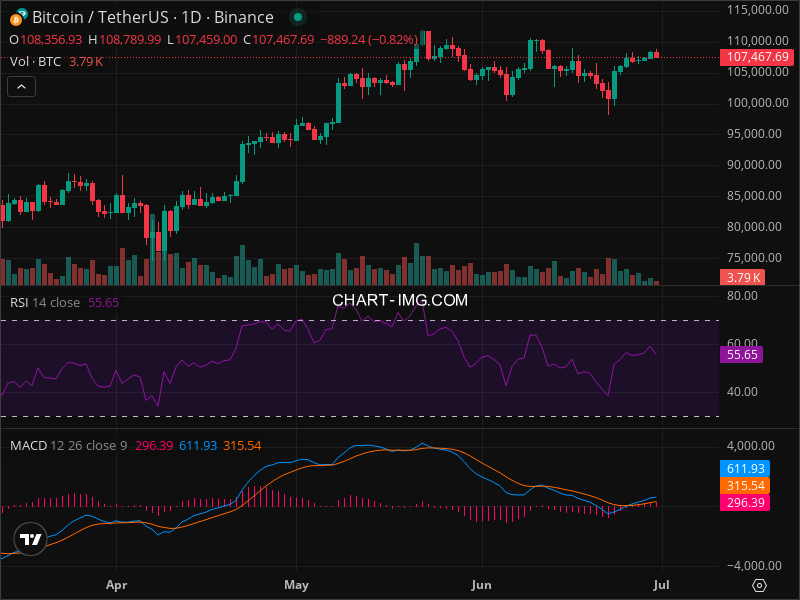Click the 100,000.00 price axis label
The image size is (800, 600).
coord(758,103)
